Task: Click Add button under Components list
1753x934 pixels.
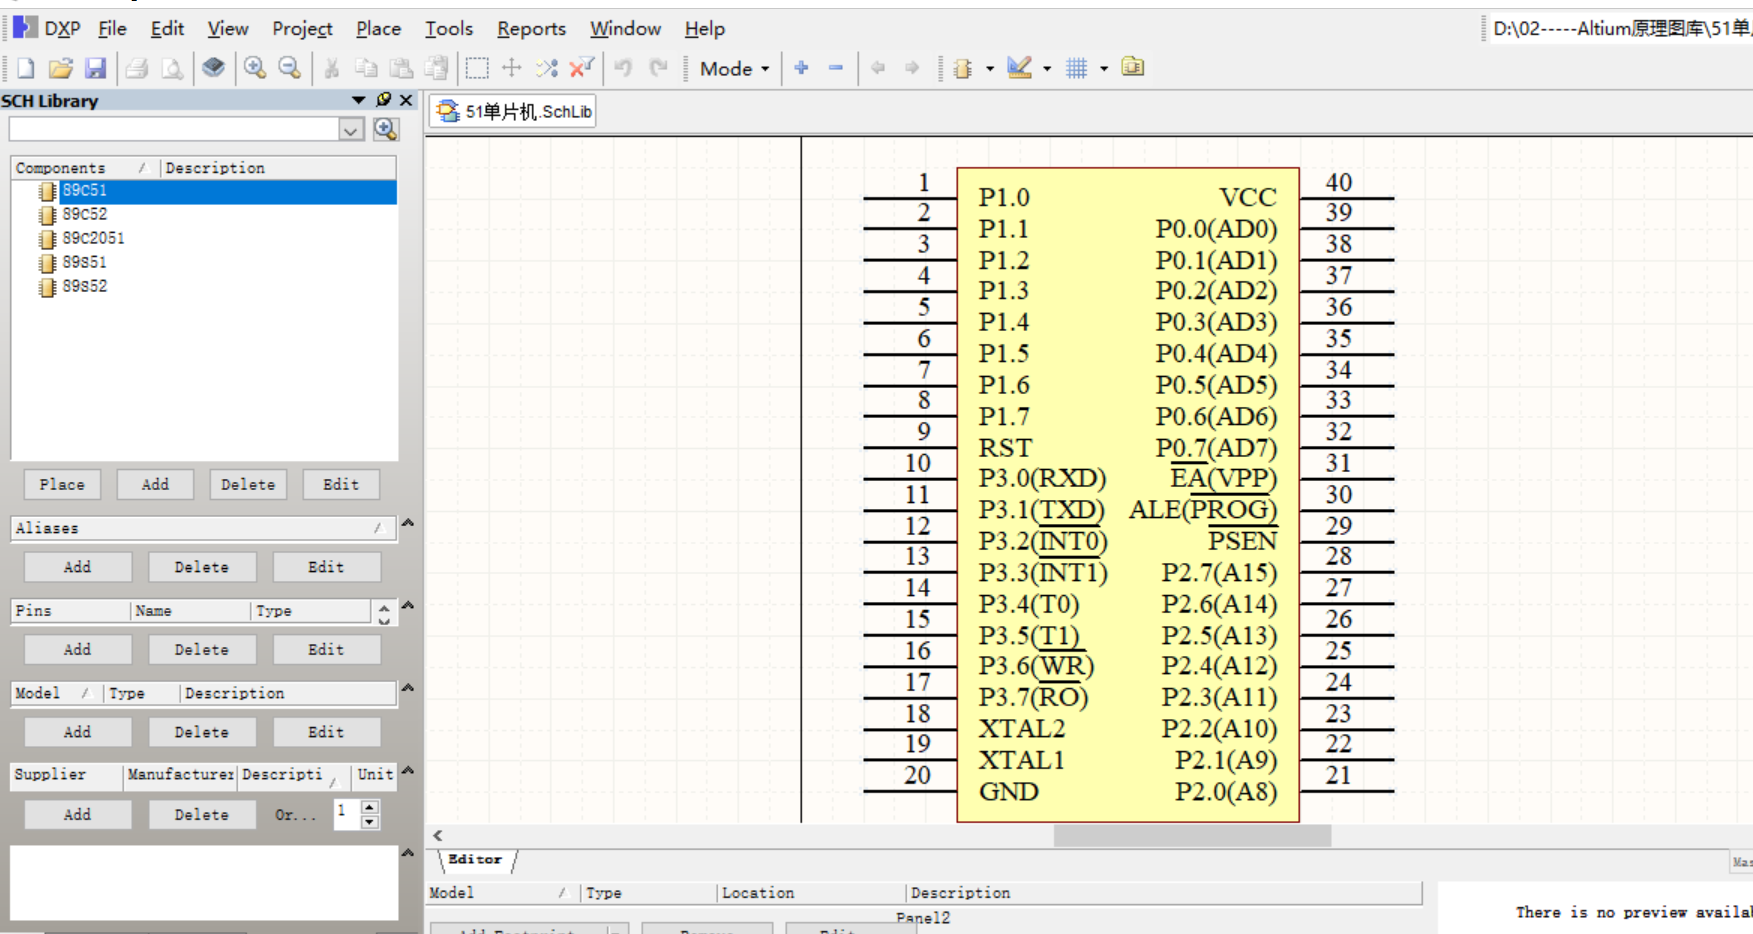Action: (x=155, y=484)
